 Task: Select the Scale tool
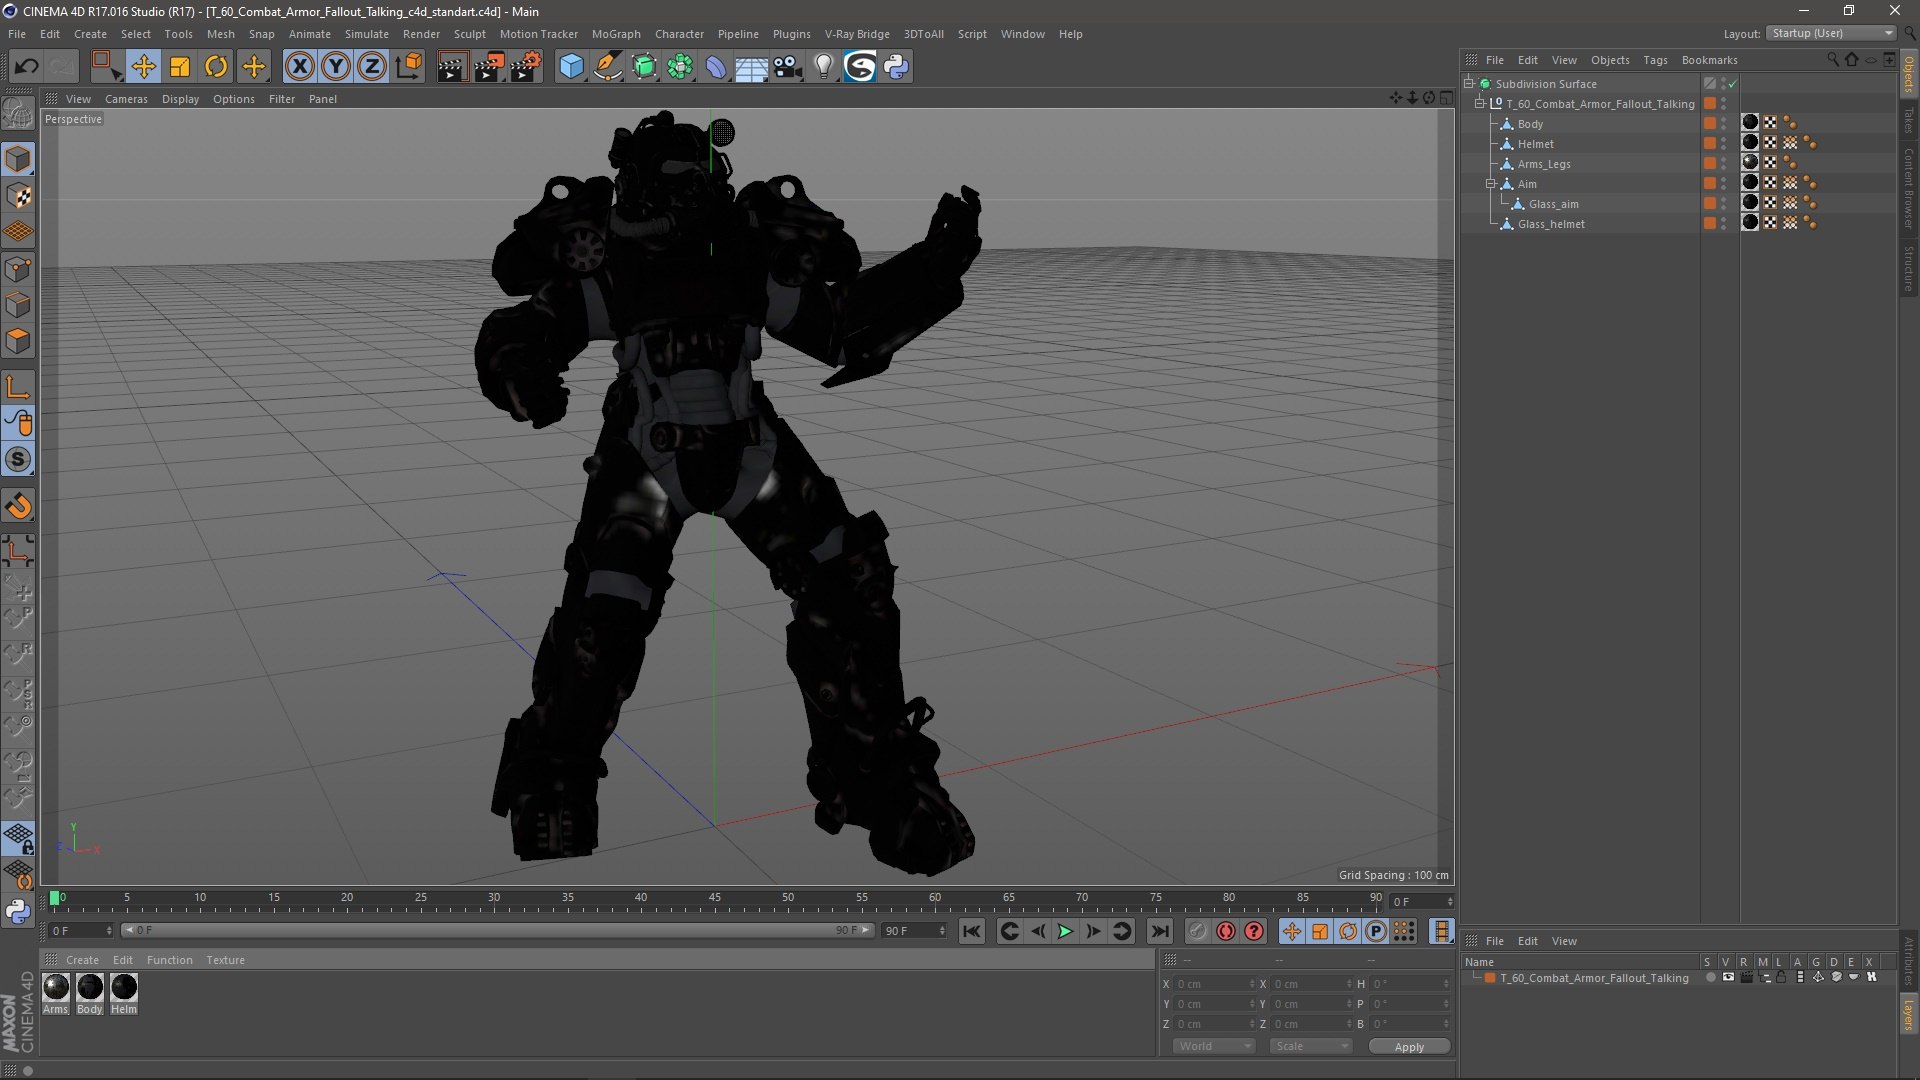pos(180,67)
